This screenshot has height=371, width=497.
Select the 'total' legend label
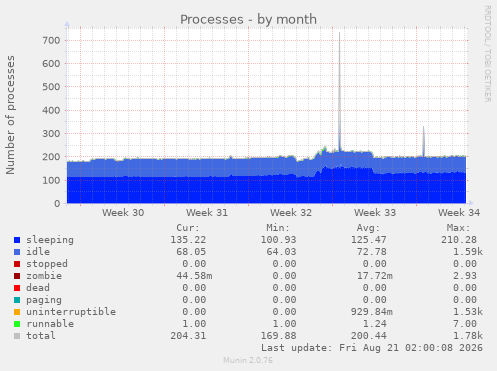tap(41, 336)
